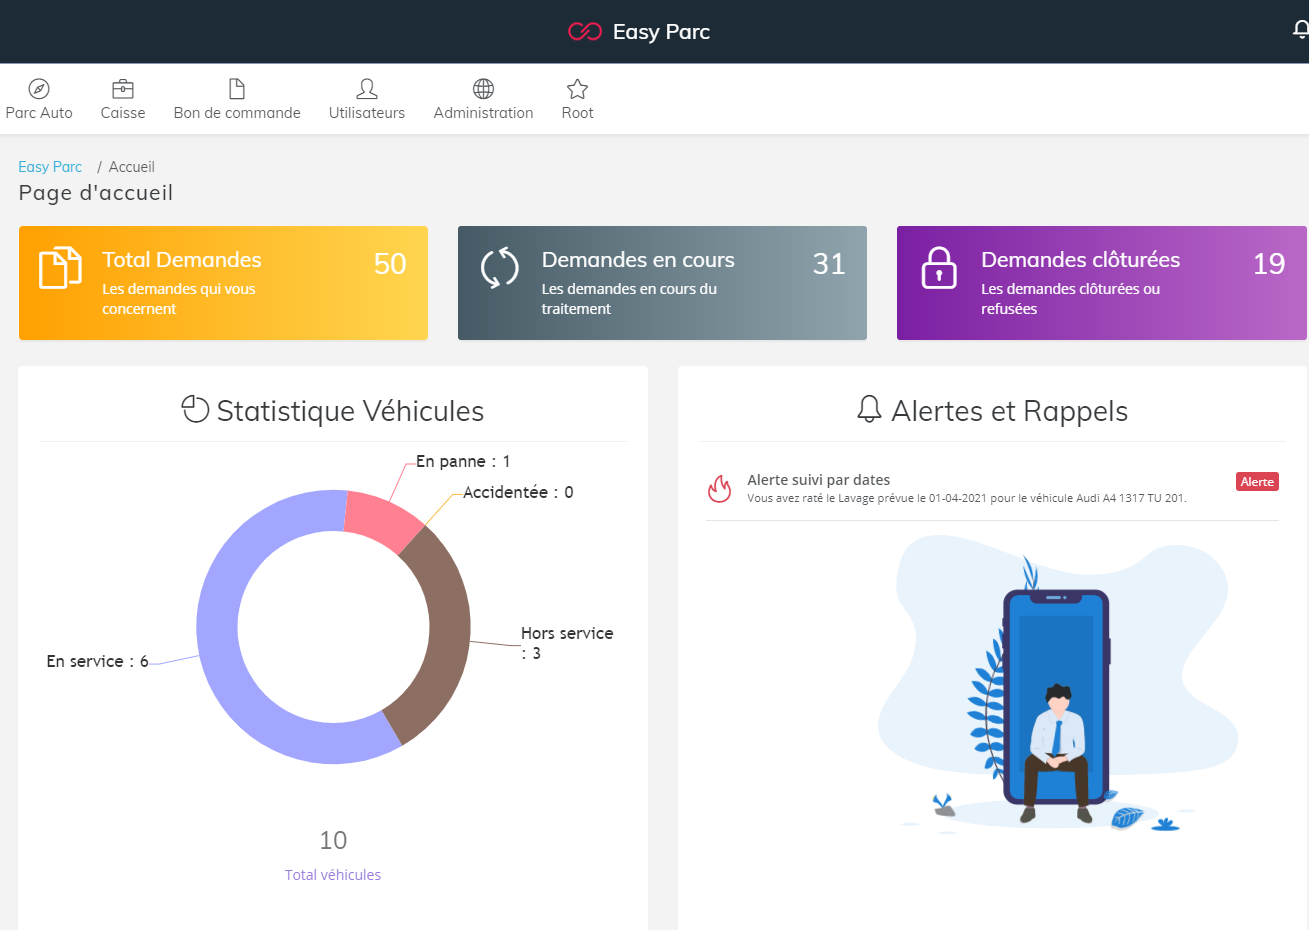Click the Easy Parc breadcrumb link
This screenshot has height=930, width=1312.
[50, 167]
